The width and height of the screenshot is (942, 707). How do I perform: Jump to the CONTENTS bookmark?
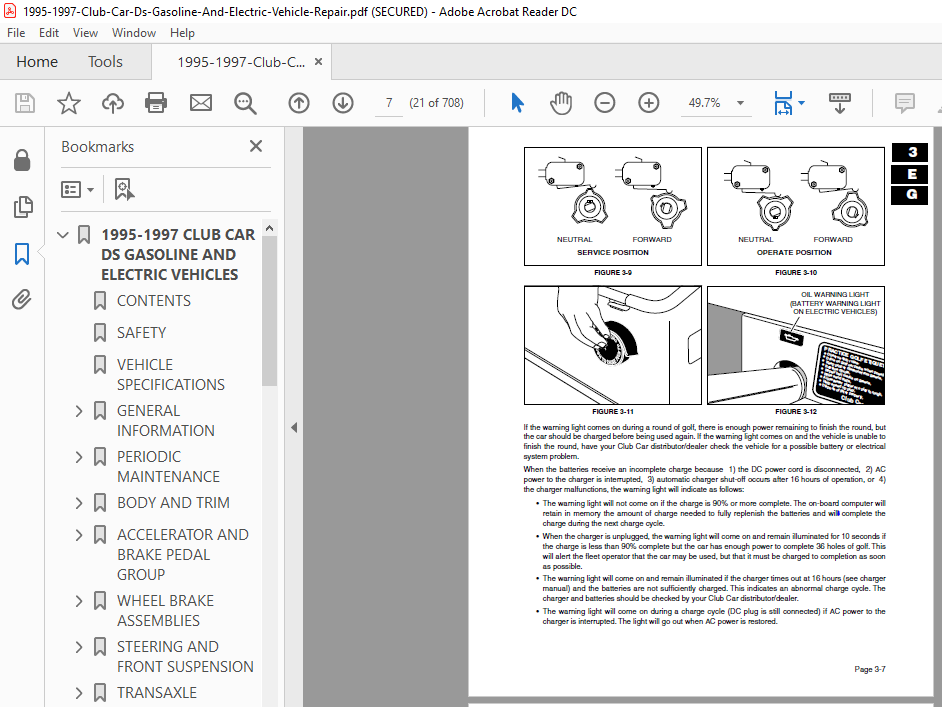(154, 301)
